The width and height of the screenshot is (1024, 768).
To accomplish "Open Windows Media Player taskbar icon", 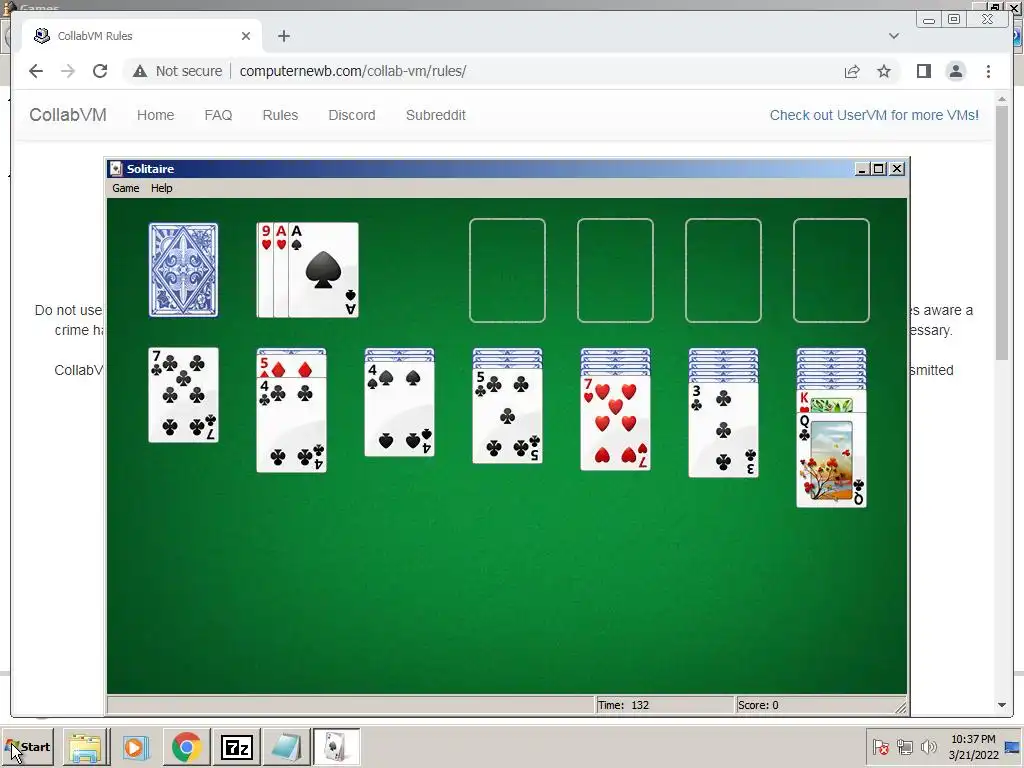I will point(136,747).
